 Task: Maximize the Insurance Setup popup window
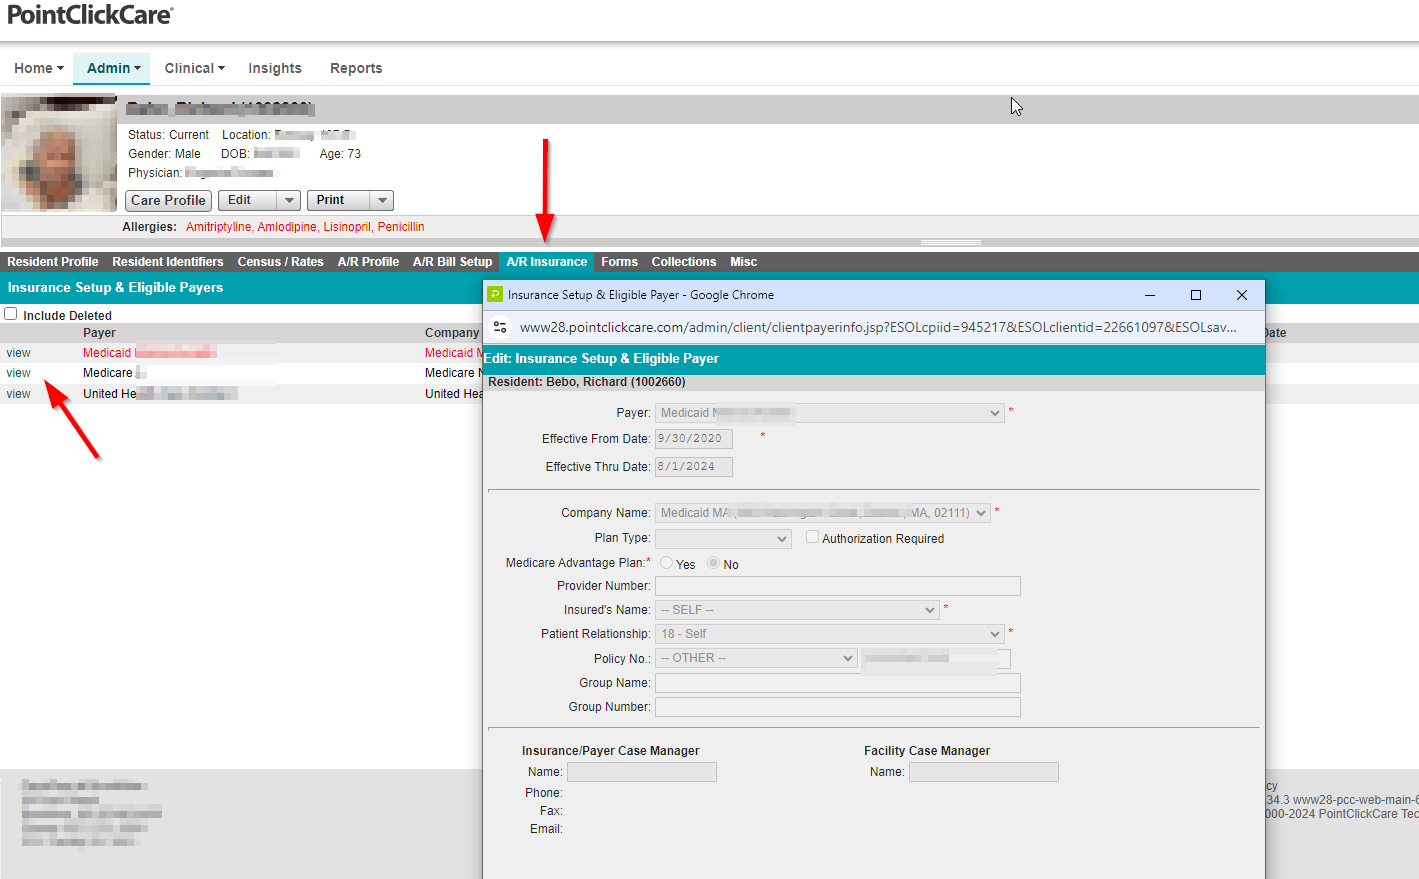point(1196,295)
